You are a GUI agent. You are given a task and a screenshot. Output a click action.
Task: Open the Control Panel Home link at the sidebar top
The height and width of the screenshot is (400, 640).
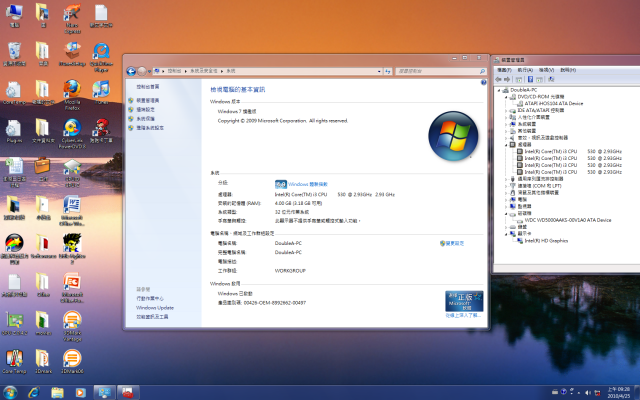(148, 87)
